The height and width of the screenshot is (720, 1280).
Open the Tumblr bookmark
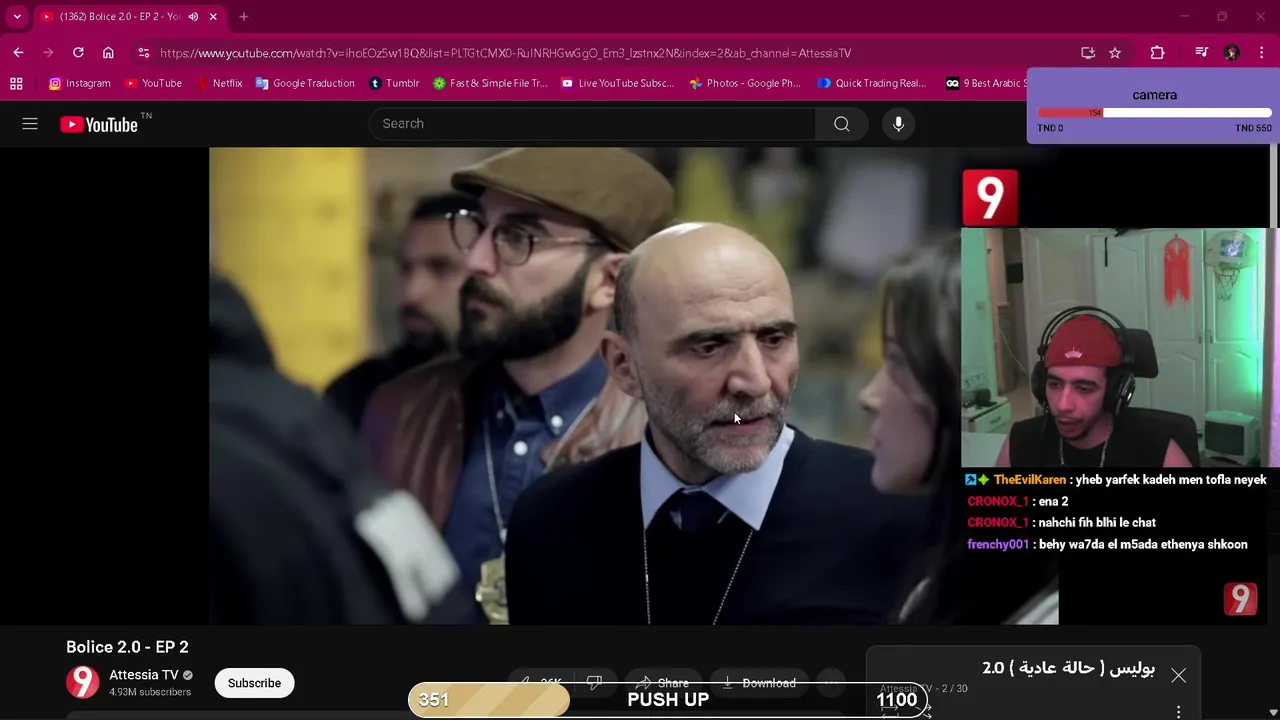(394, 83)
